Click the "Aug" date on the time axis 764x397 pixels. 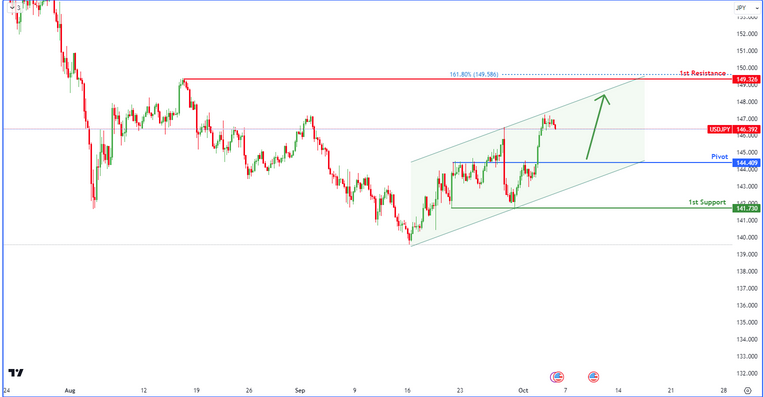click(x=70, y=390)
